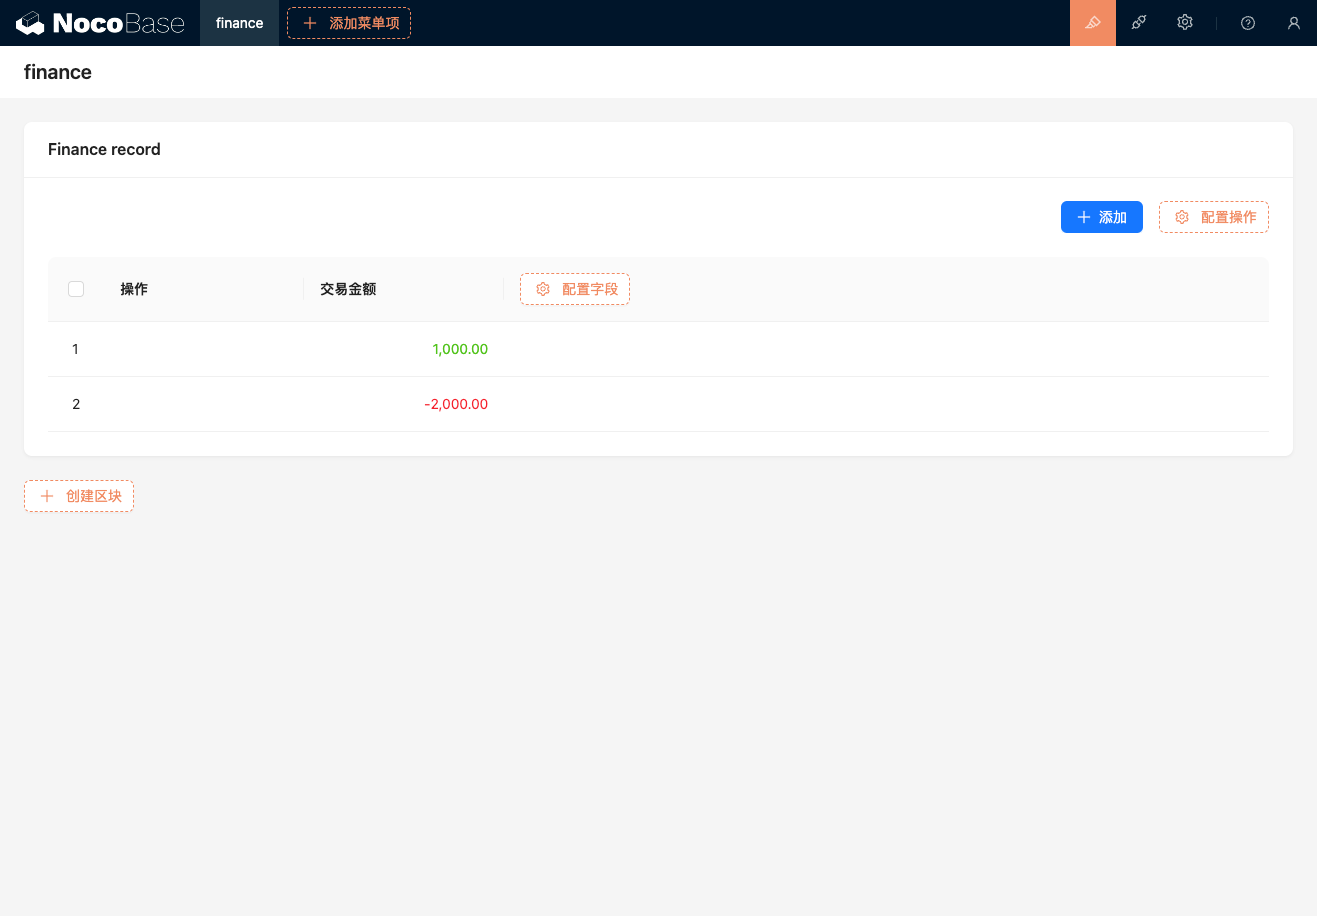Click plus icon in 创建区块 button
The height and width of the screenshot is (916, 1317).
47,496
